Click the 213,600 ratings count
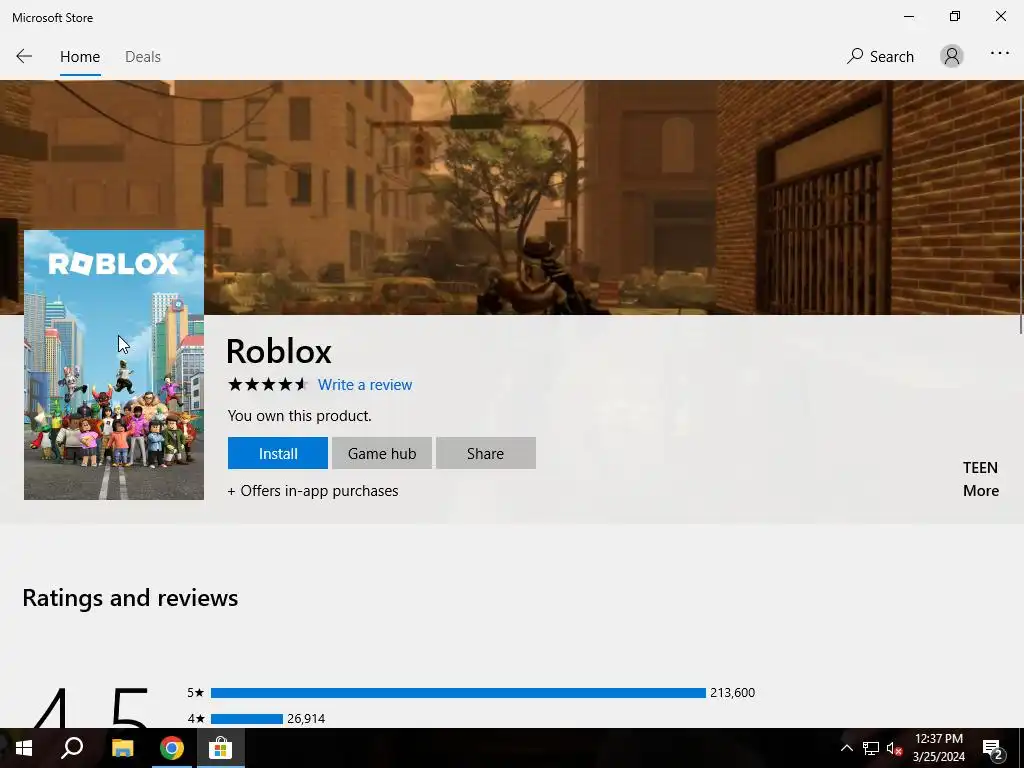Screen dimensions: 1024x768 (732, 692)
